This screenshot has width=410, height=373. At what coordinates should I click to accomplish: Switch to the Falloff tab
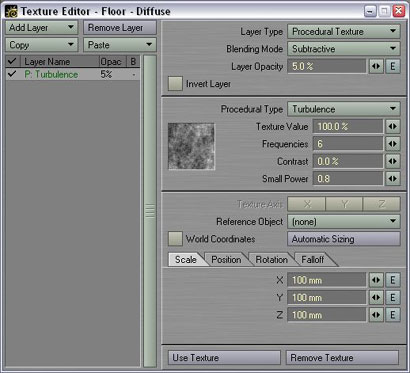coord(313,259)
